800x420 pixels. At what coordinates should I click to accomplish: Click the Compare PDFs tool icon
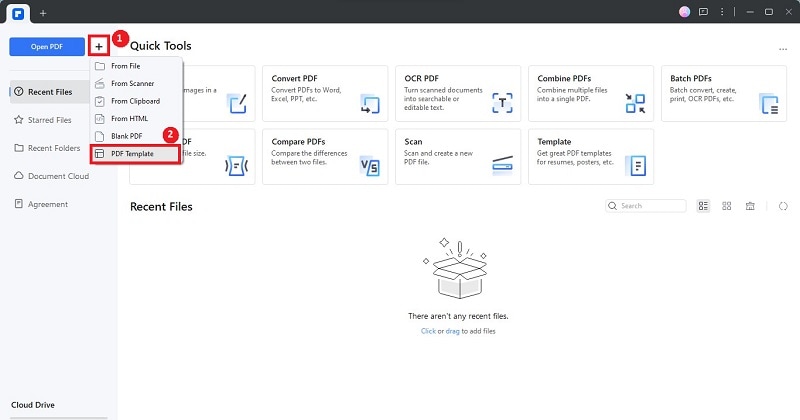(x=369, y=165)
